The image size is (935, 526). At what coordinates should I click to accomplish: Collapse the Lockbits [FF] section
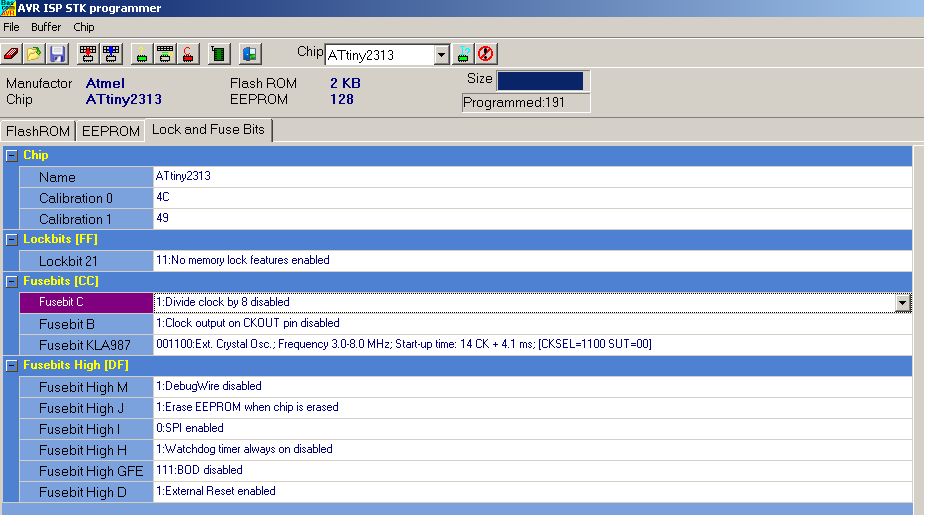(11, 240)
